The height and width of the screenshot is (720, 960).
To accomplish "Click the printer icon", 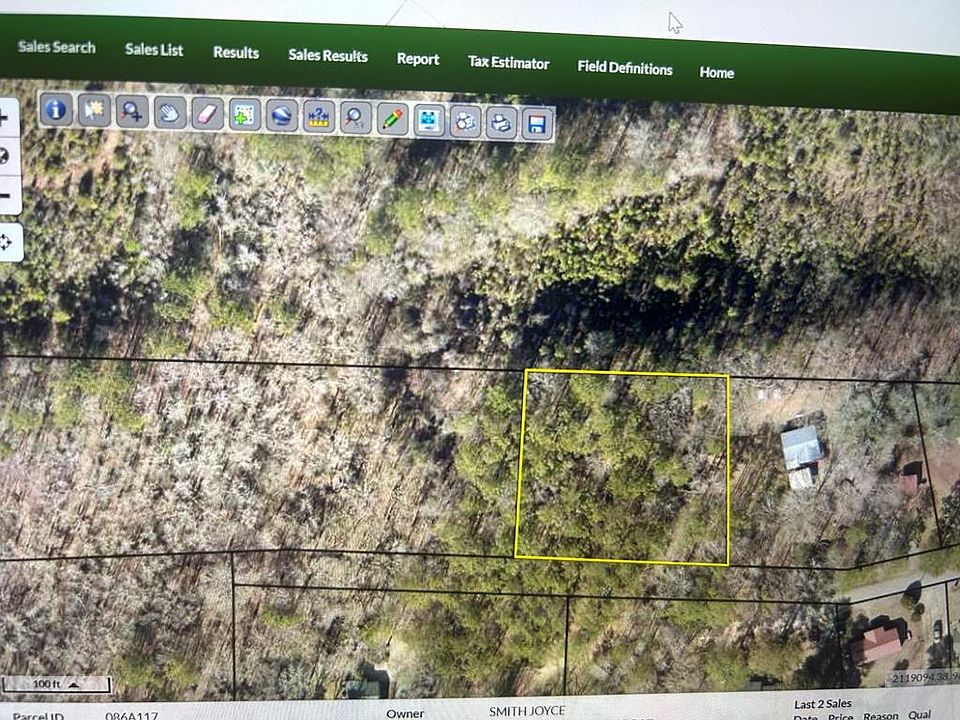I will pos(501,122).
